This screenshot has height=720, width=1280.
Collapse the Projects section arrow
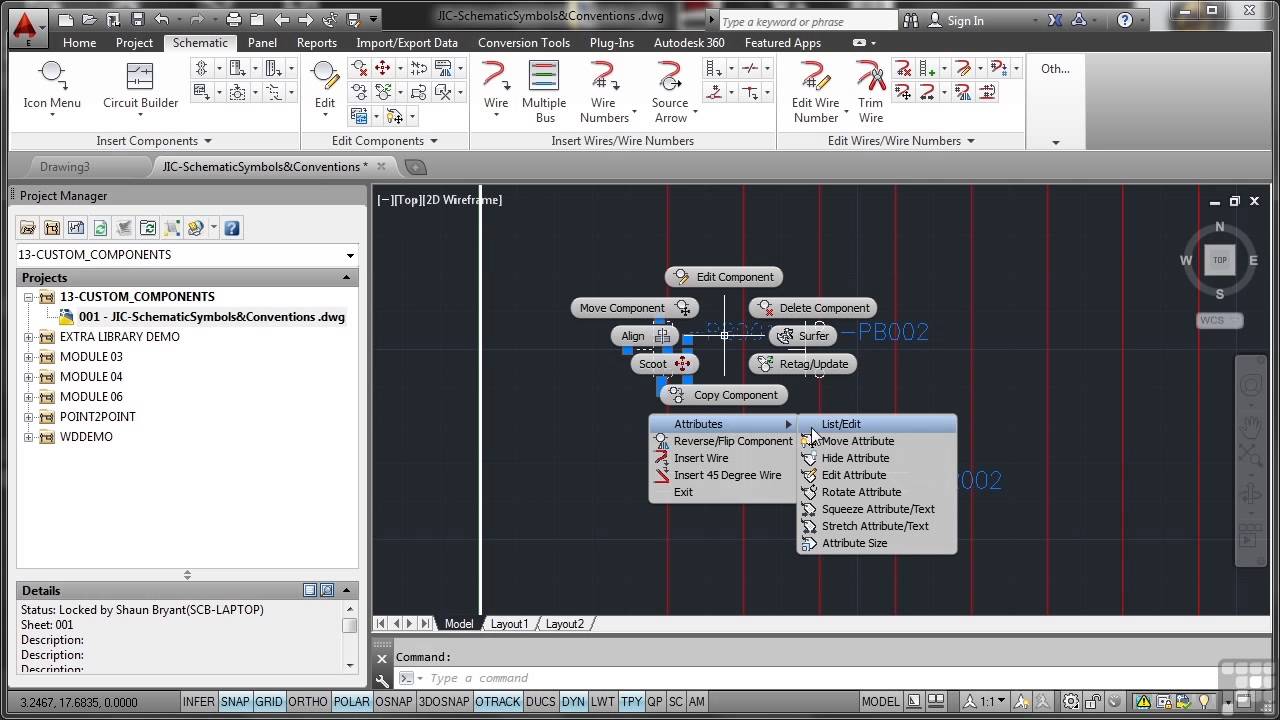click(x=347, y=278)
